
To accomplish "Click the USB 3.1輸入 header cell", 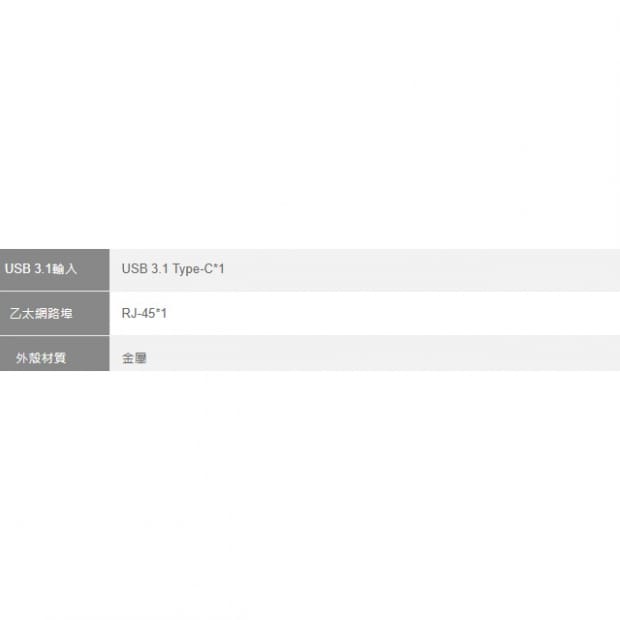I will click(x=55, y=270).
